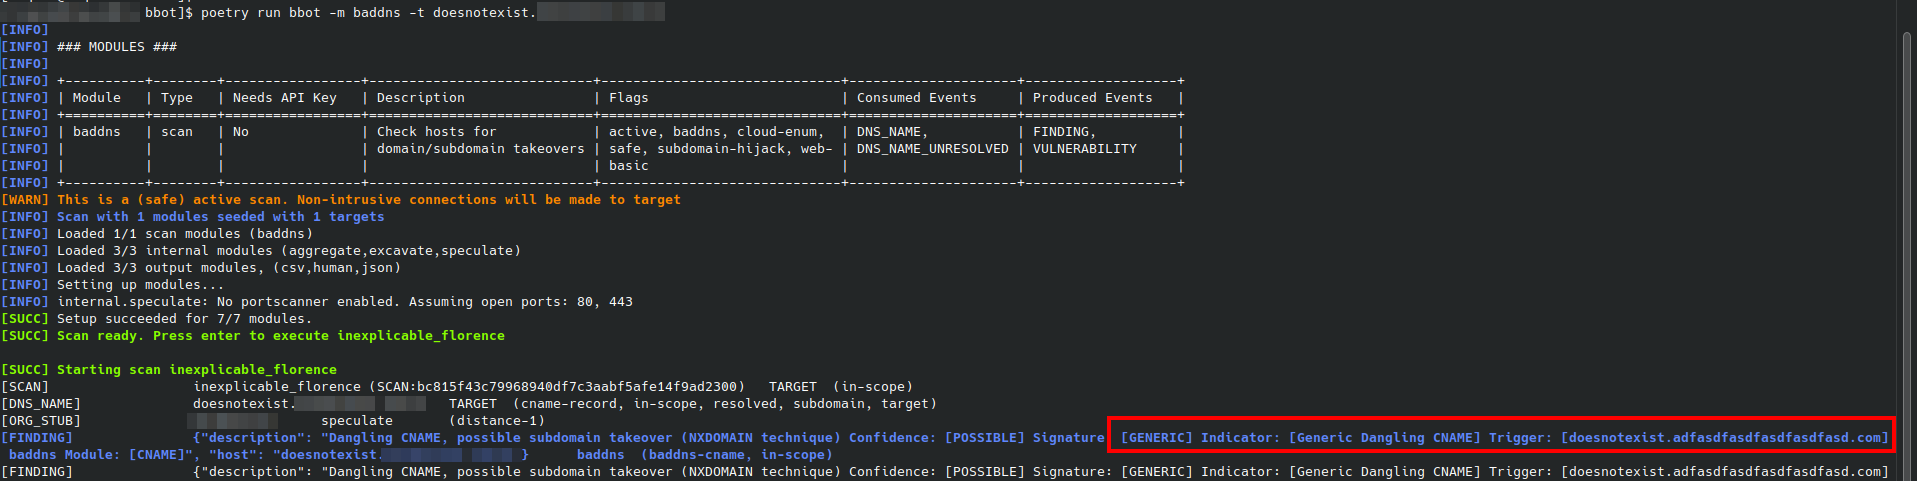1918x481 pixels.
Task: Click the orange [WARN] tag
Action: [25, 200]
